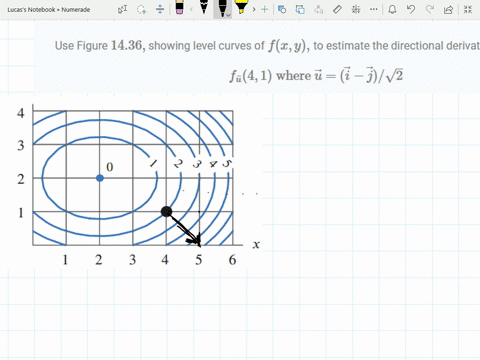Choose the Lasso Select tool
The height and width of the screenshot is (360, 480).
tap(142, 9)
